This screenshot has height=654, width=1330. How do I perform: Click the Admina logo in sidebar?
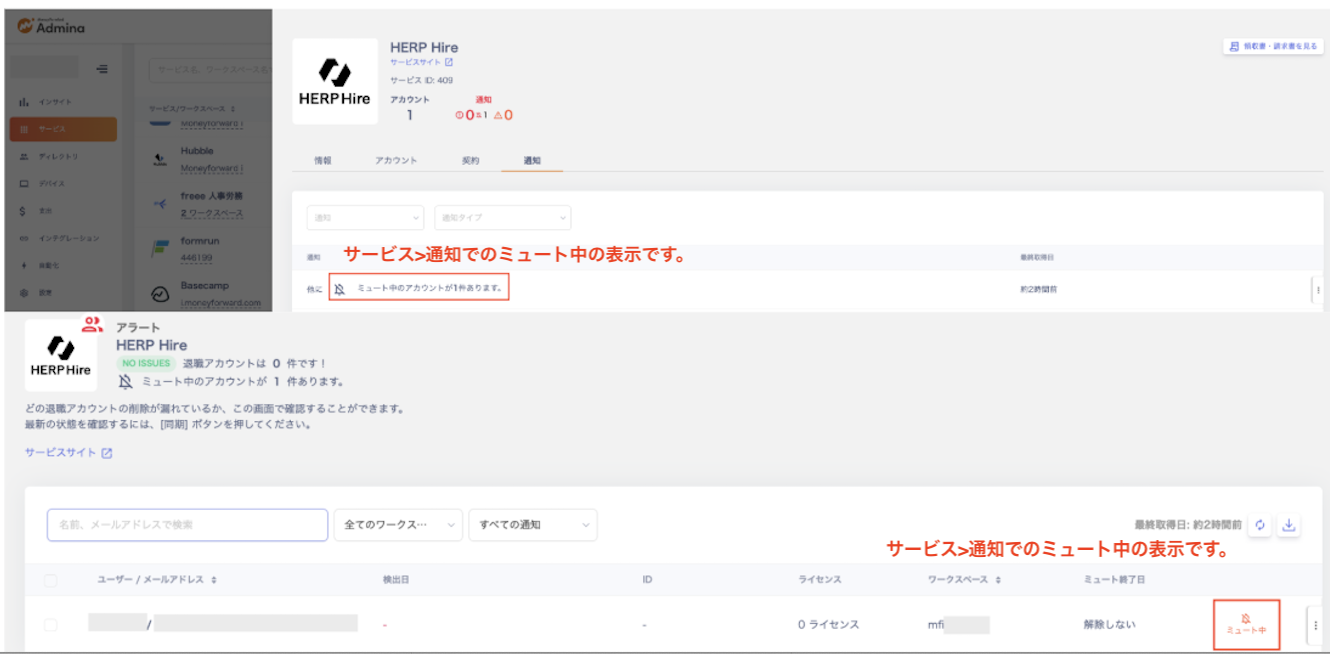click(51, 27)
